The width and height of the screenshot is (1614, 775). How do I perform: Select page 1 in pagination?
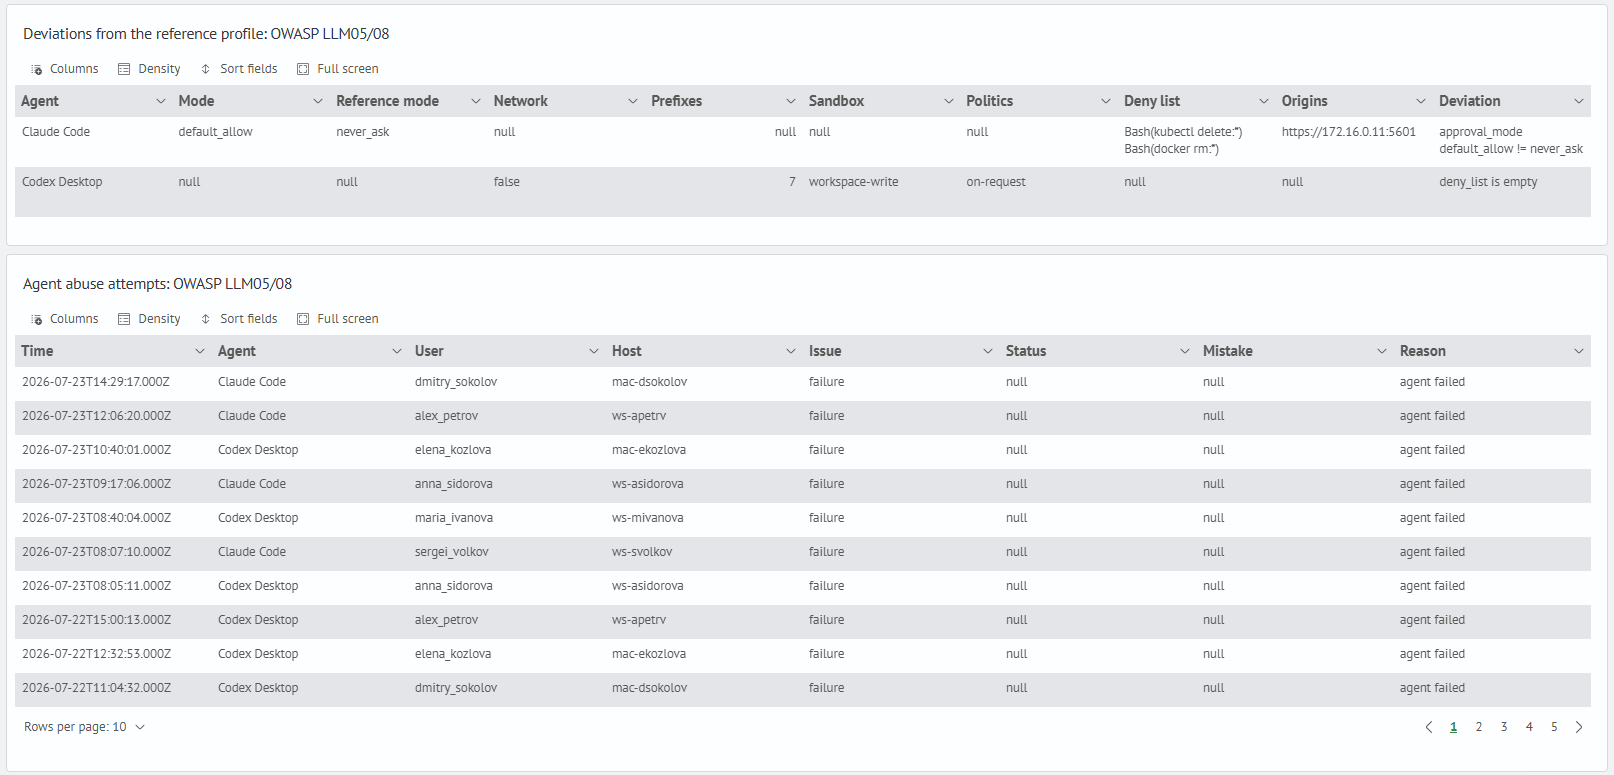click(x=1454, y=727)
